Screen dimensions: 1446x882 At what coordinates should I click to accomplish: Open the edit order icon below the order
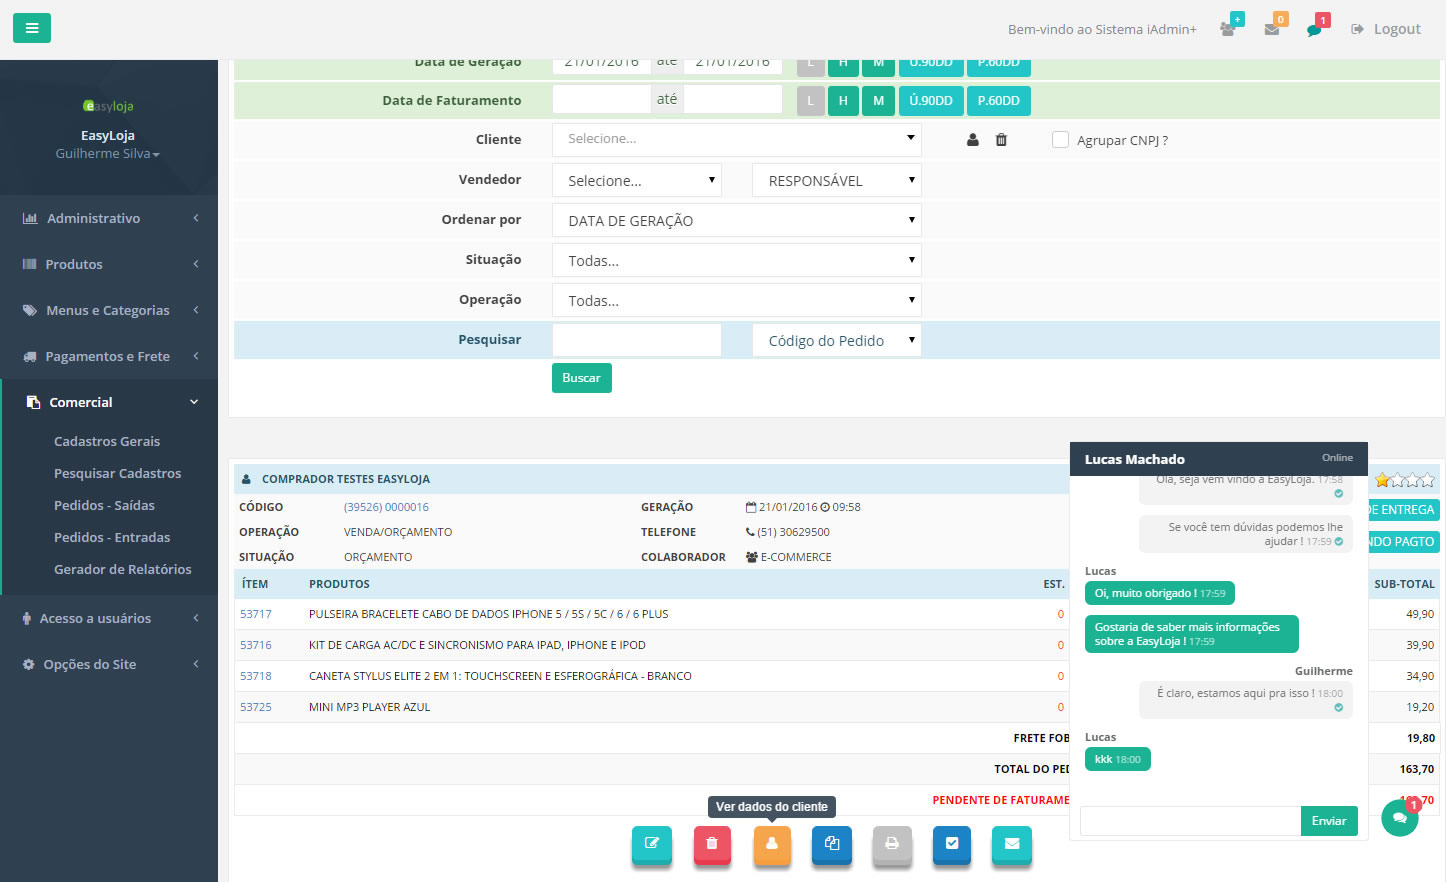[652, 845]
